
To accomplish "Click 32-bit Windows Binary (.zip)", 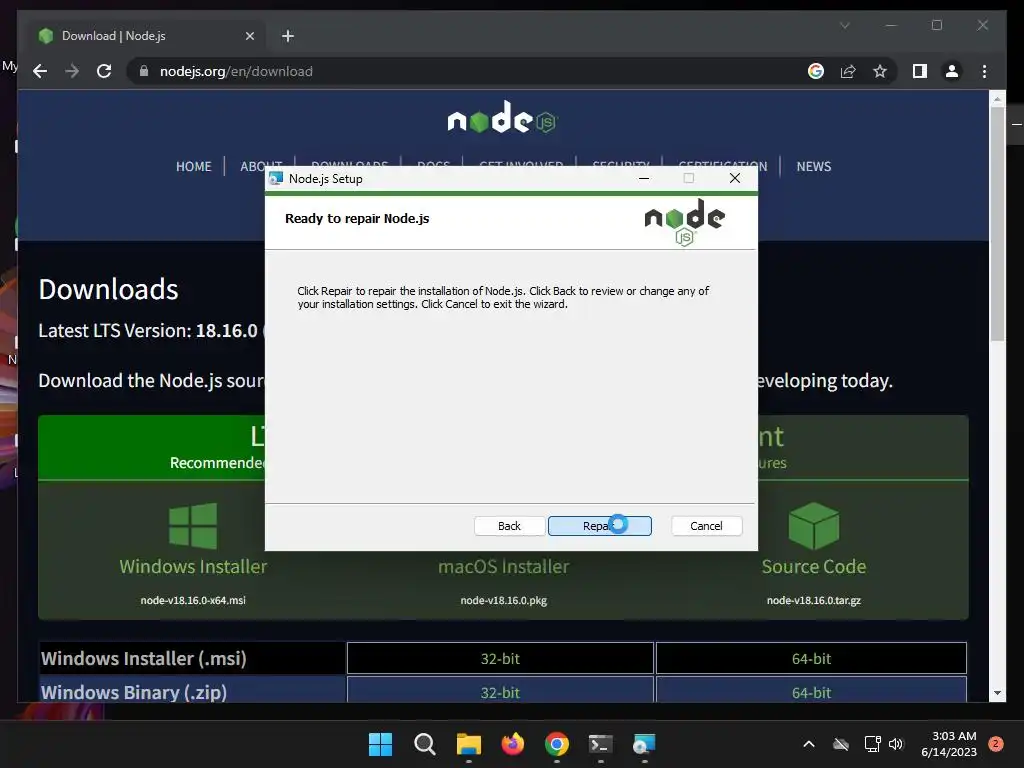I will (500, 691).
